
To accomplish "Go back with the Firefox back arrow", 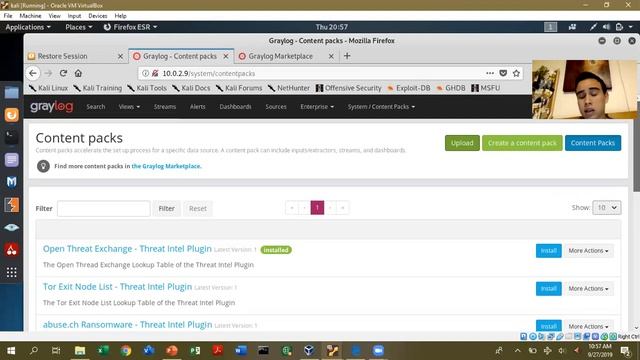I will 33,73.
